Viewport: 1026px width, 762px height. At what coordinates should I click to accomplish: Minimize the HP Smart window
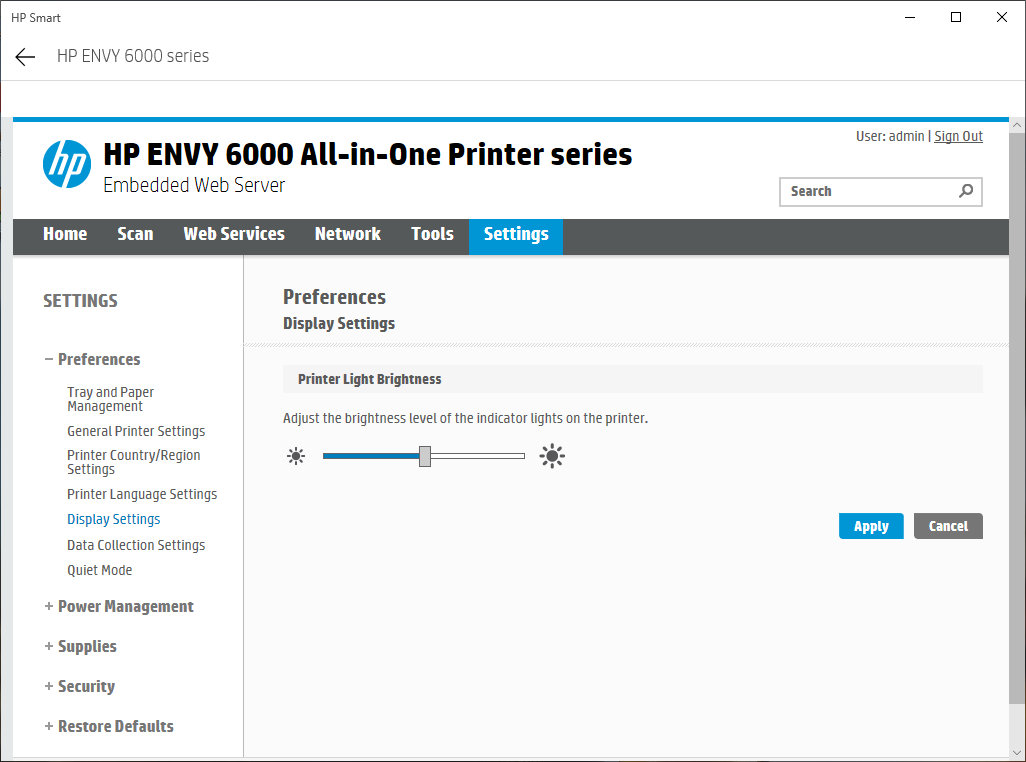click(x=910, y=17)
